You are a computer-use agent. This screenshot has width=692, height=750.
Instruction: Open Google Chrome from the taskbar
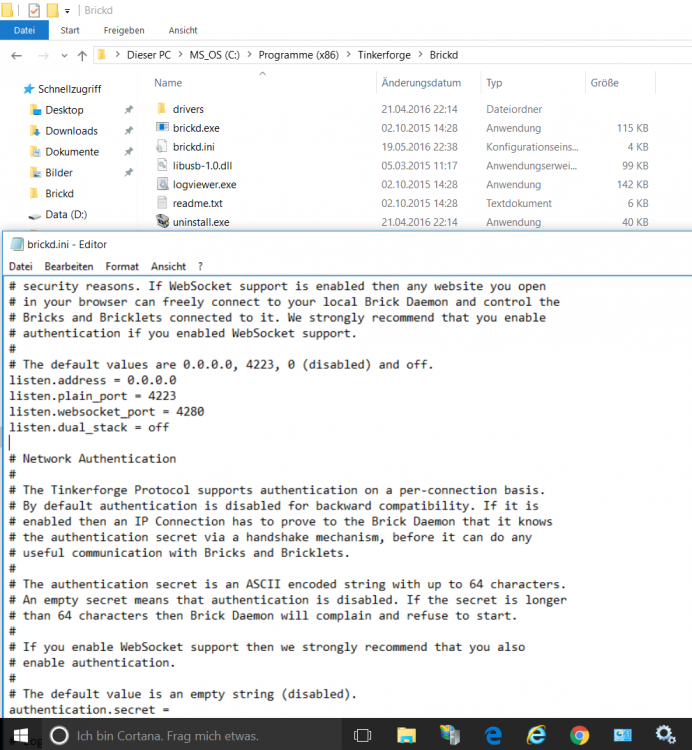pos(579,735)
